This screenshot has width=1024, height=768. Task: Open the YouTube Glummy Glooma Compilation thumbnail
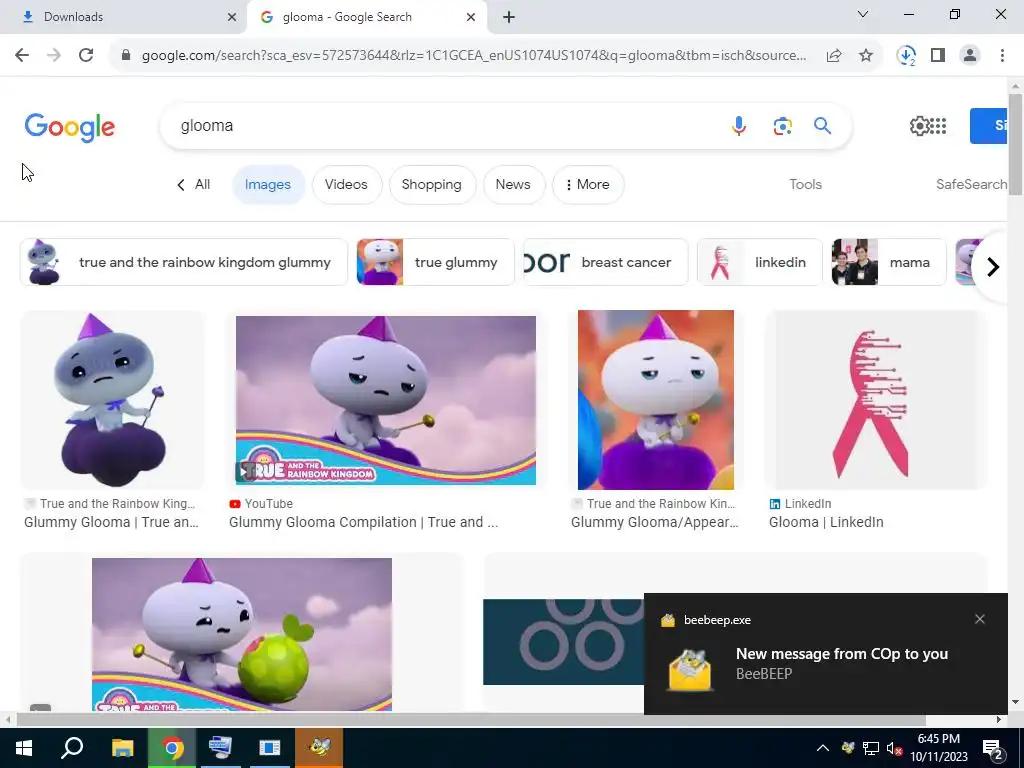385,400
